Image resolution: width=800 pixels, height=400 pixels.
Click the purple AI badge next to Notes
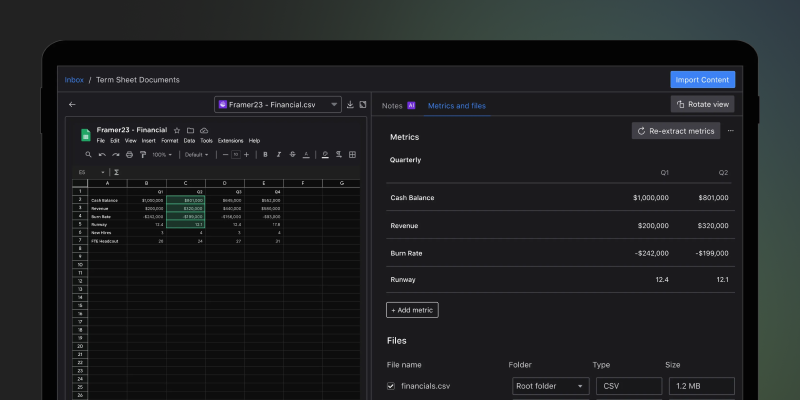411,106
